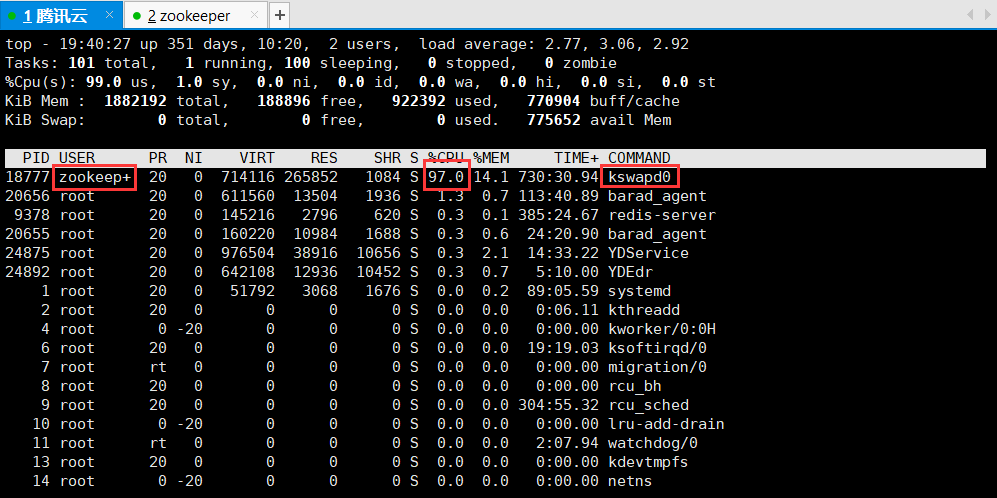Click the VIRT column header

tap(257, 158)
